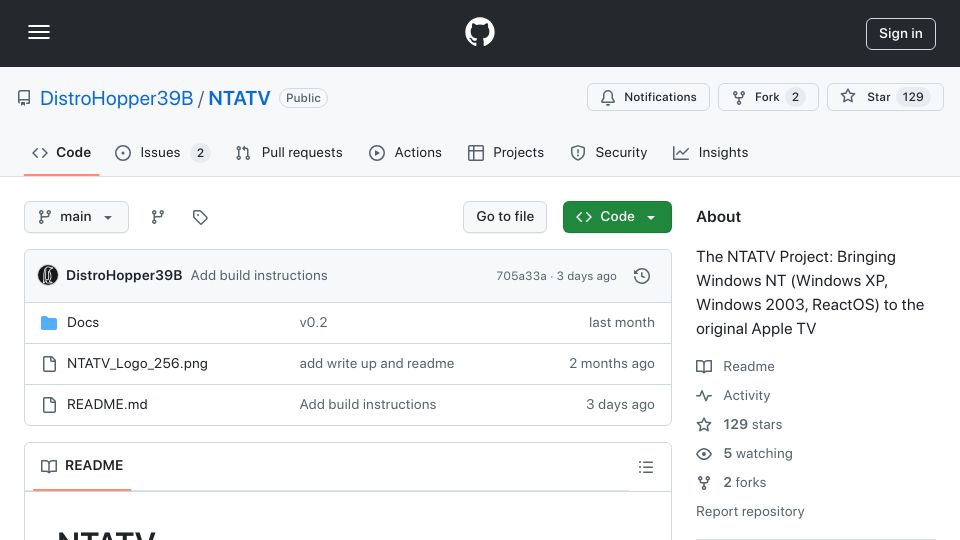Viewport: 960px width, 540px height.
Task: Fork the repository
Action: click(x=768, y=97)
